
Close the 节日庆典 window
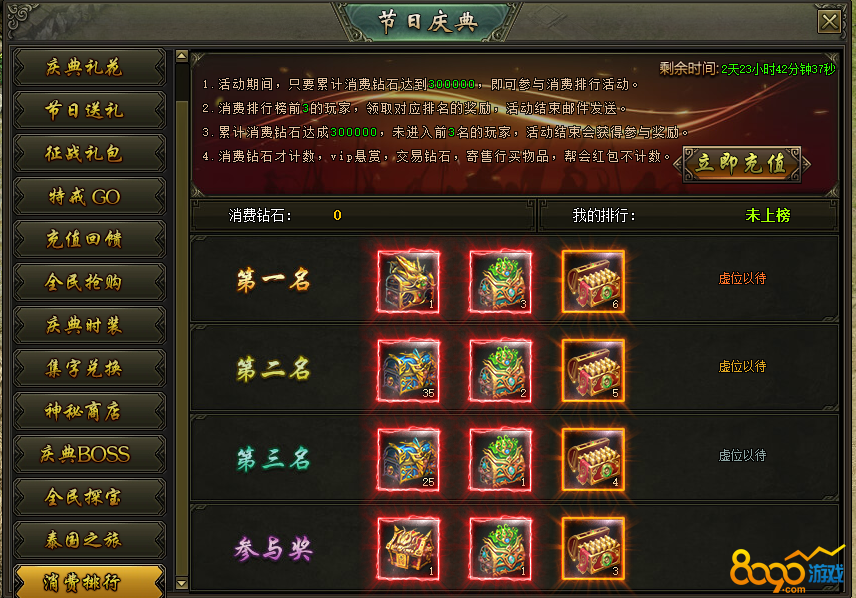[829, 22]
